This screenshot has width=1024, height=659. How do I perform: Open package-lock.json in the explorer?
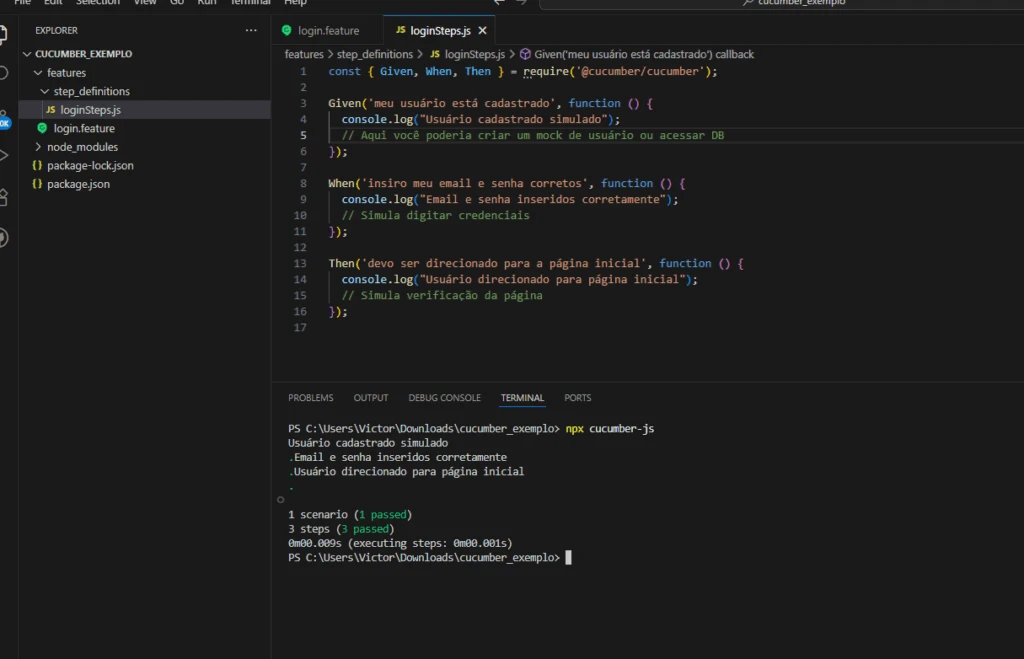pos(90,166)
